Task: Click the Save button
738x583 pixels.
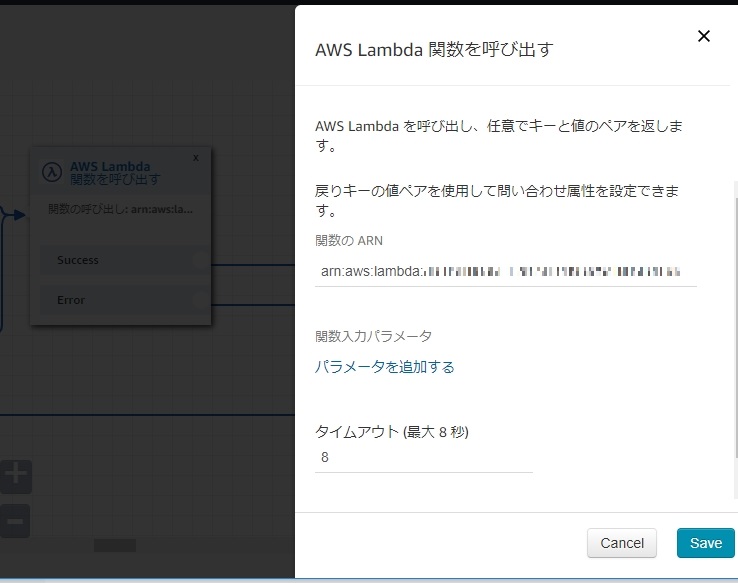Action: tap(706, 543)
